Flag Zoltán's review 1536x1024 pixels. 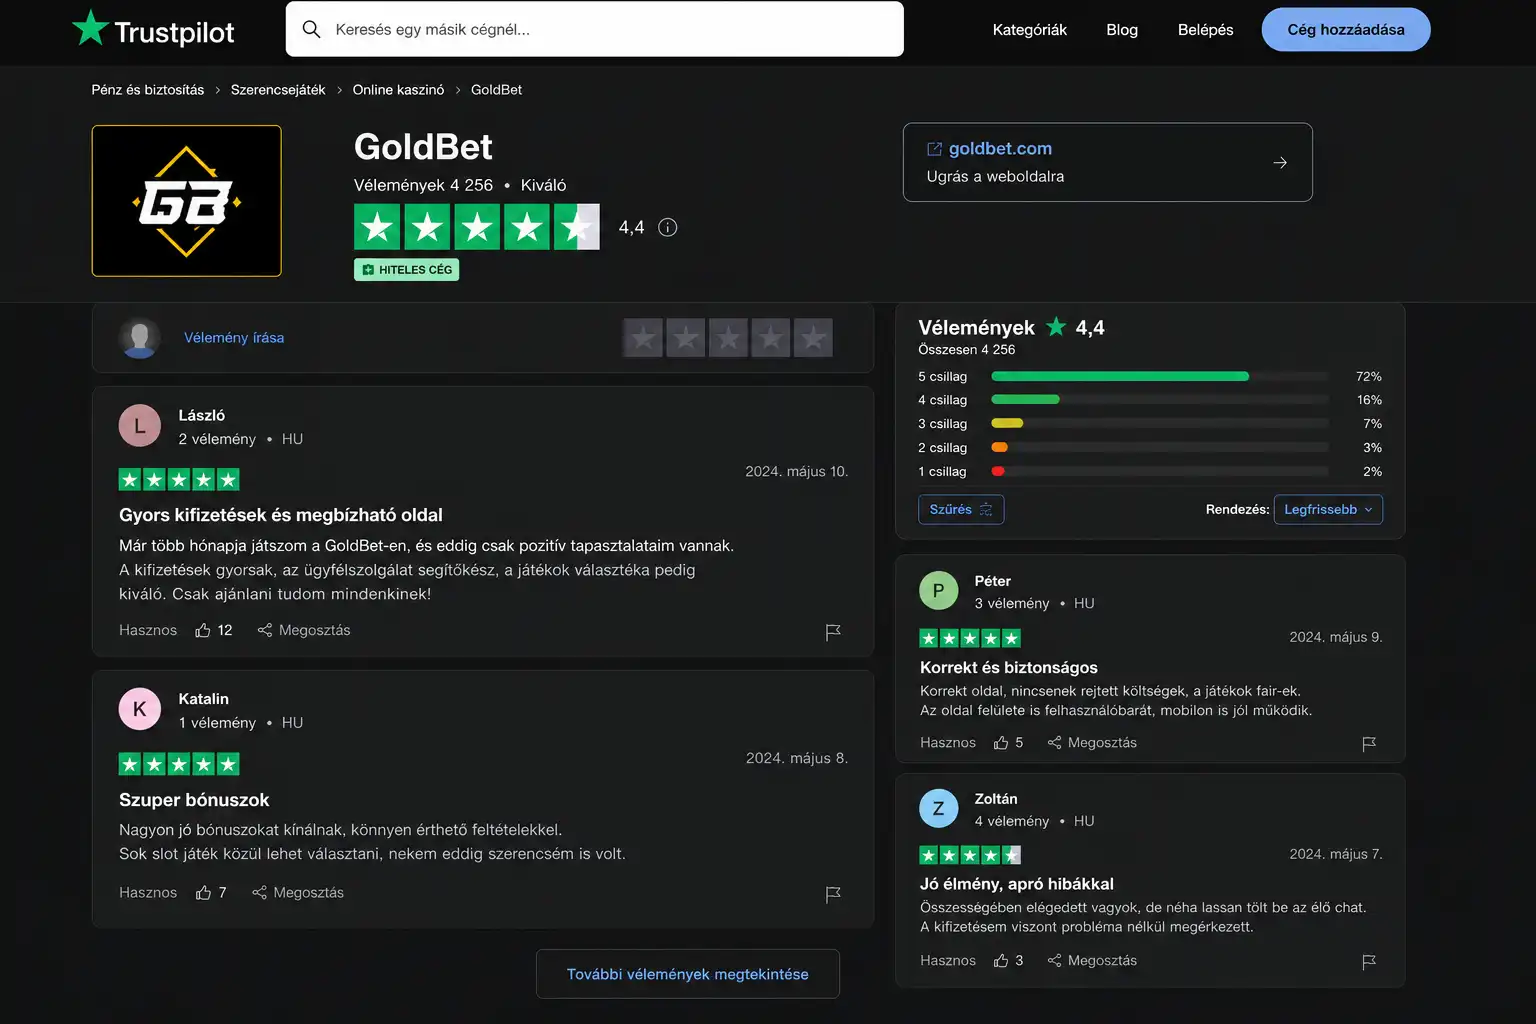(1369, 962)
